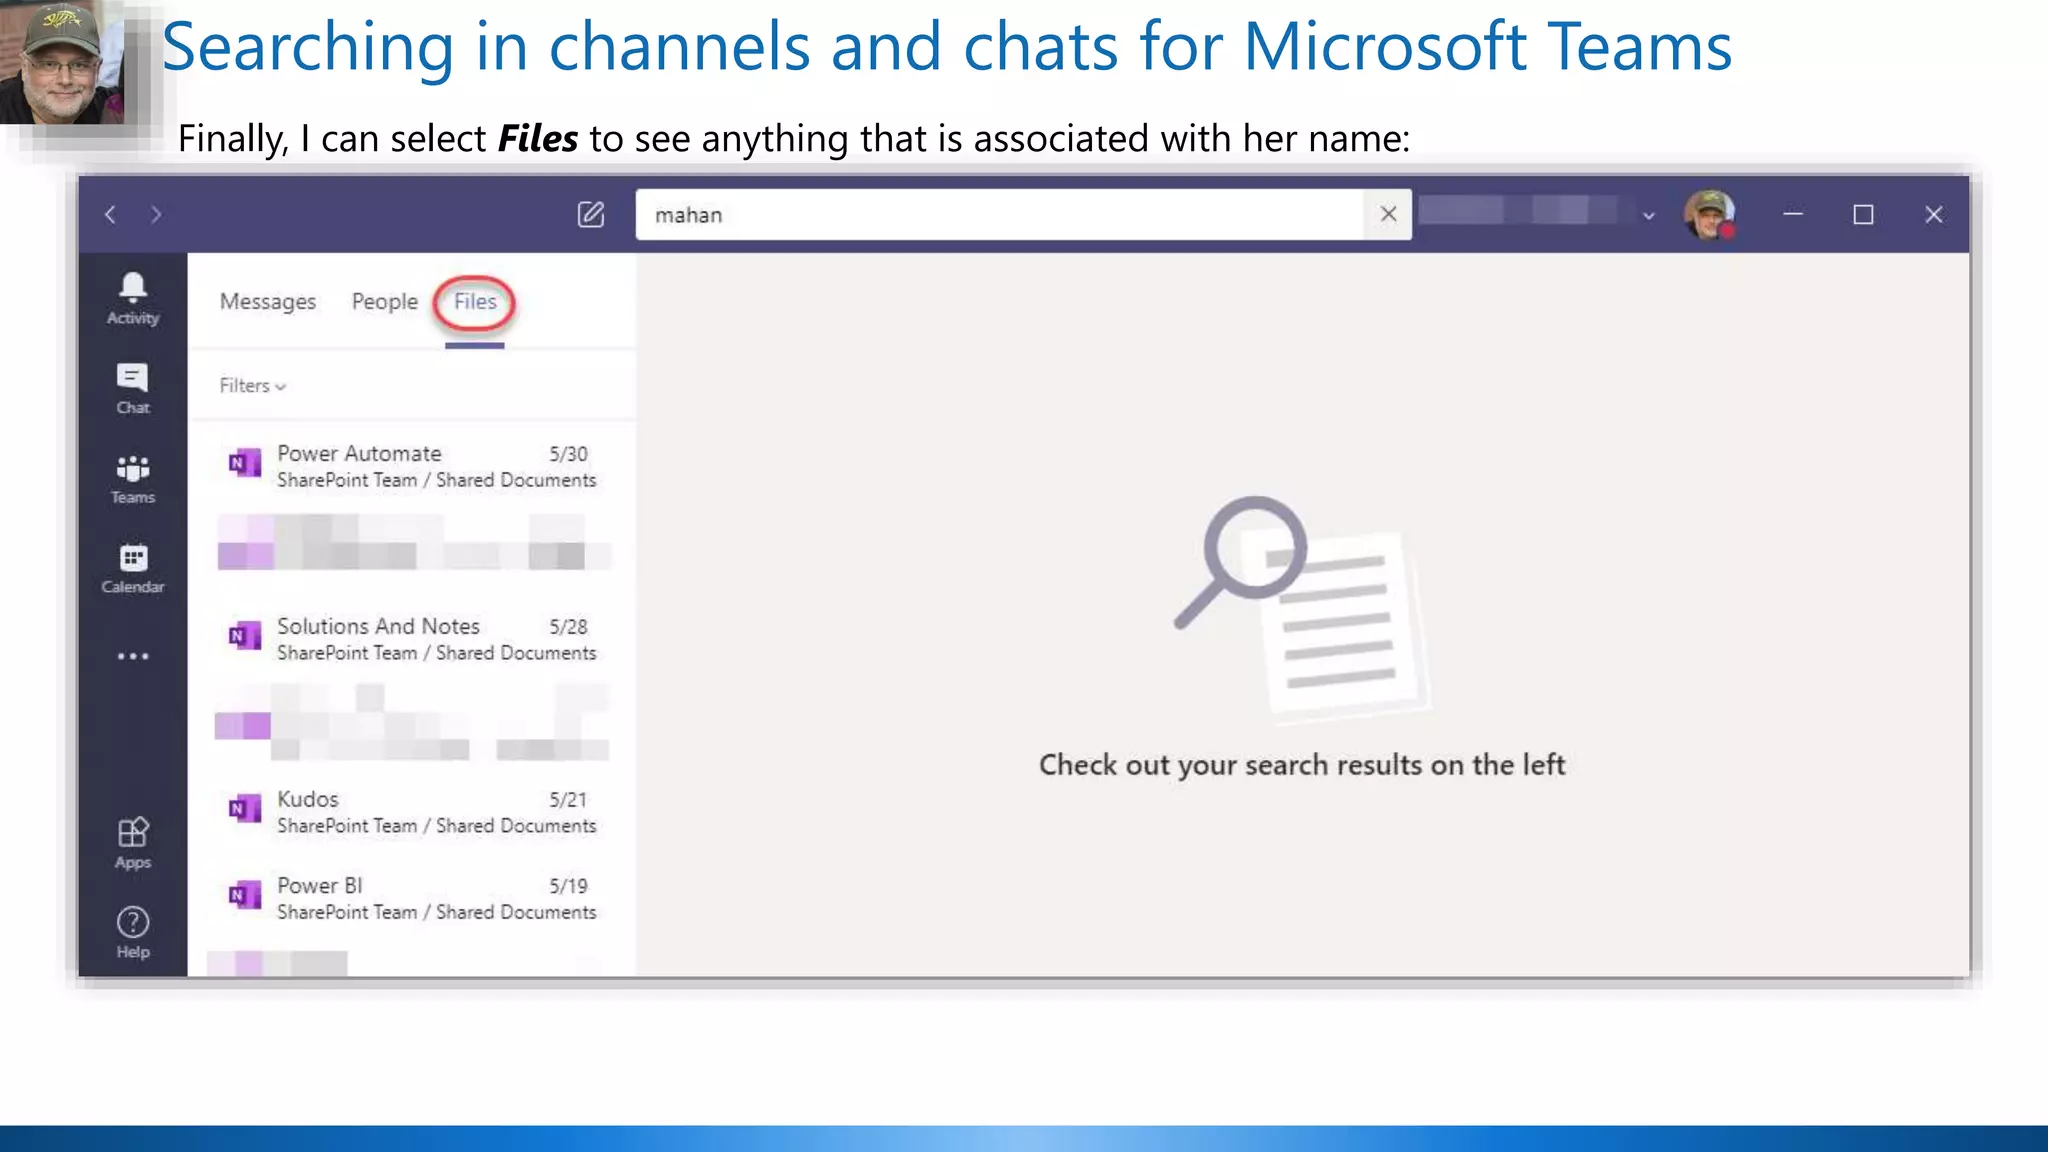Click the 5/28 date on Solutions And Notes

(568, 627)
